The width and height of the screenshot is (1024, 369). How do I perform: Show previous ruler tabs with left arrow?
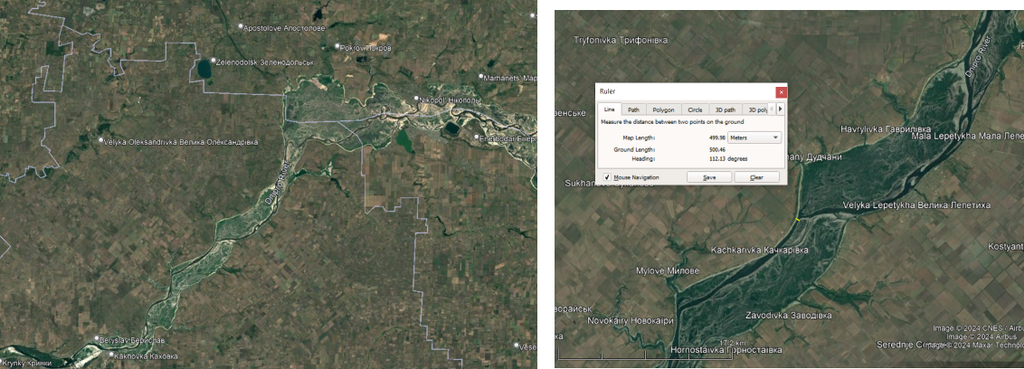[771, 109]
